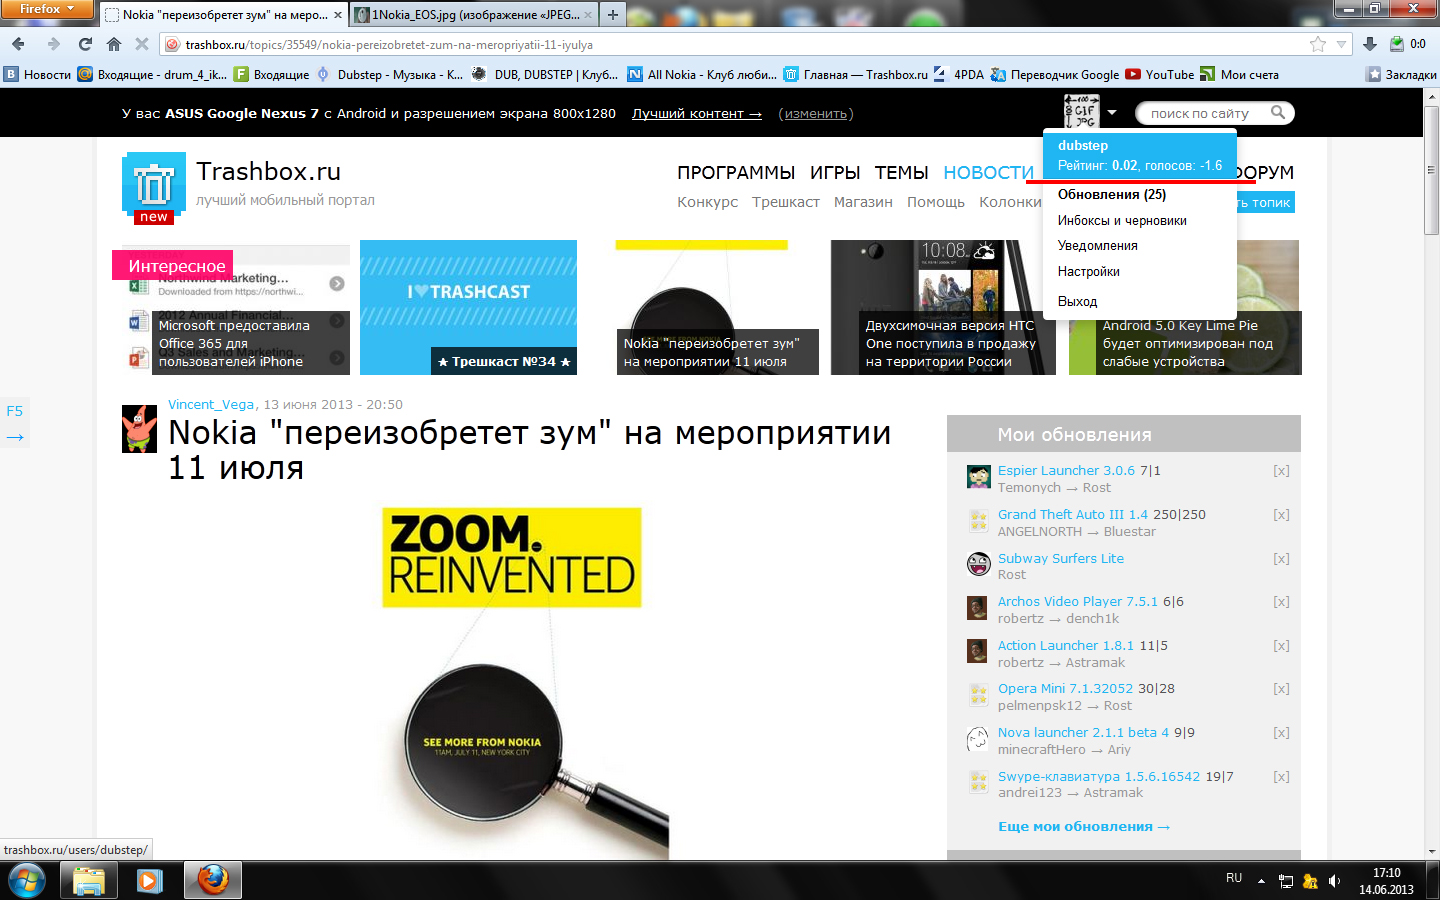Open the Магазин link
The width and height of the screenshot is (1440, 900).
click(863, 201)
